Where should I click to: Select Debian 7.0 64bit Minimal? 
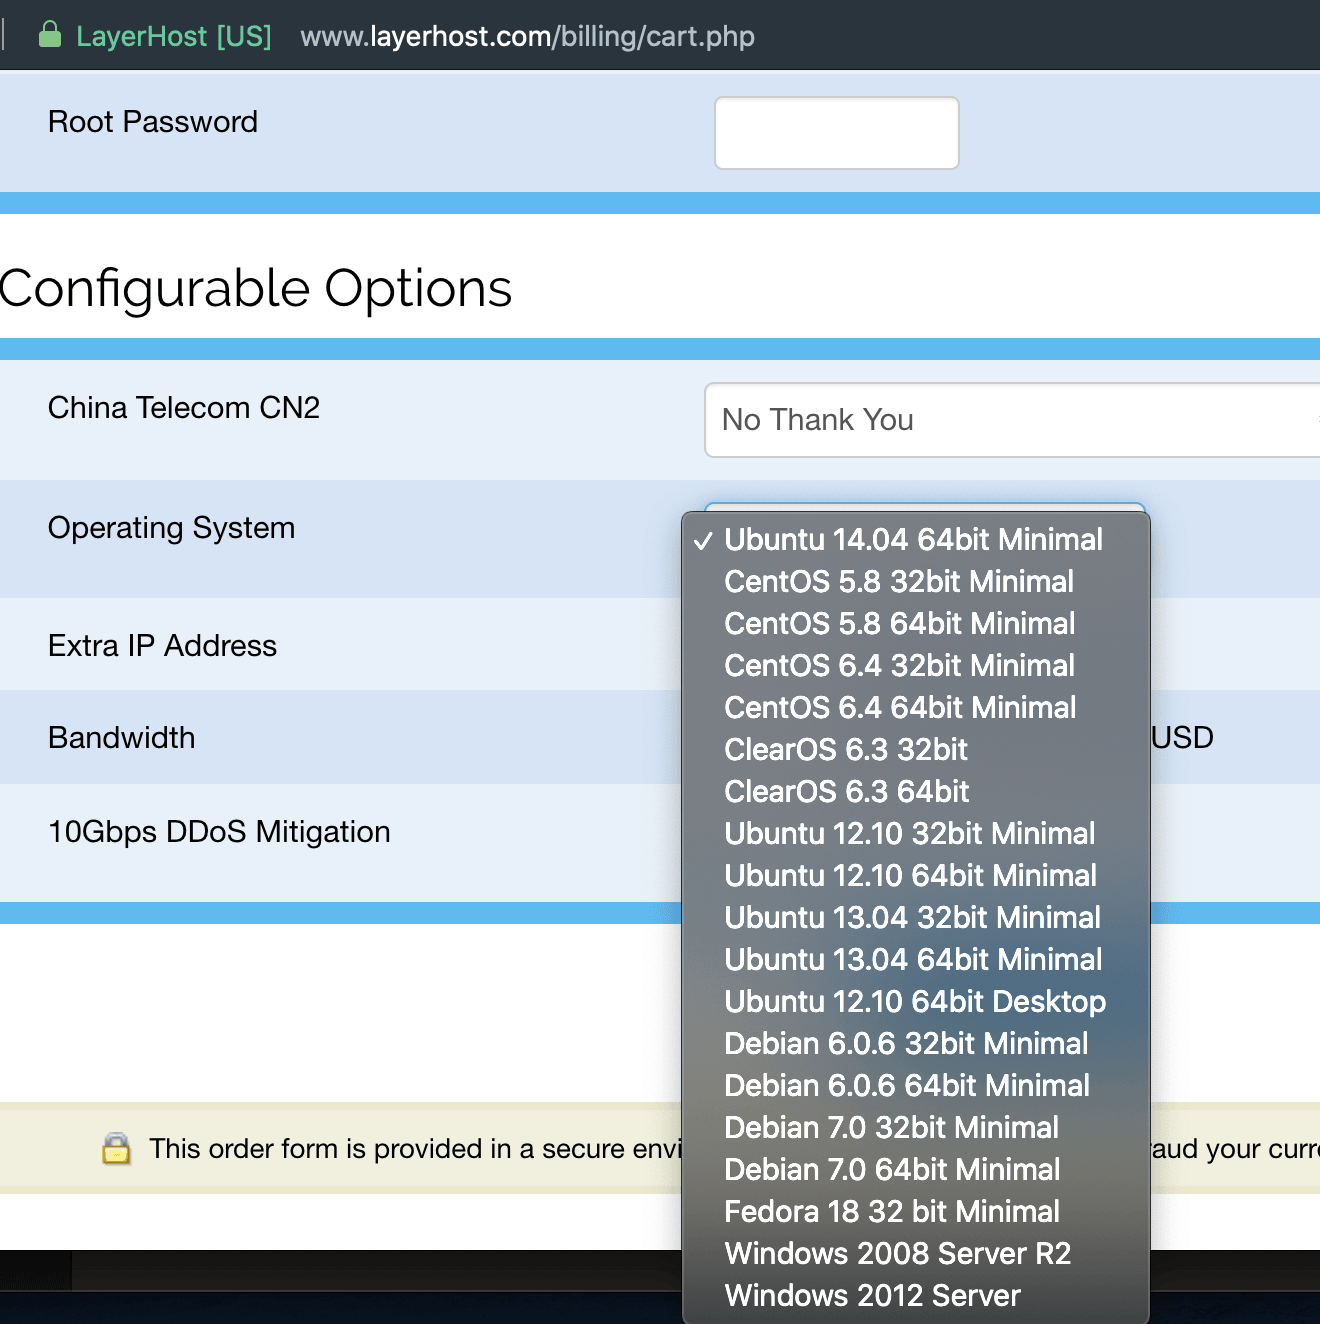pyautogui.click(x=892, y=1170)
